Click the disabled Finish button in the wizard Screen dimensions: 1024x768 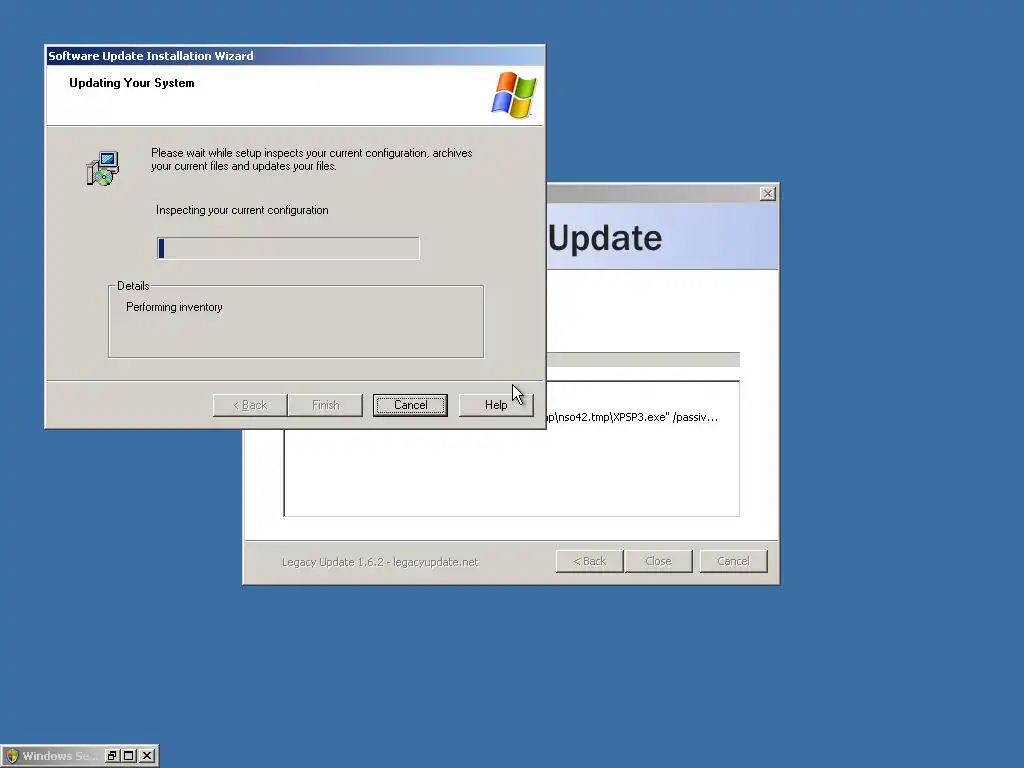click(x=325, y=405)
